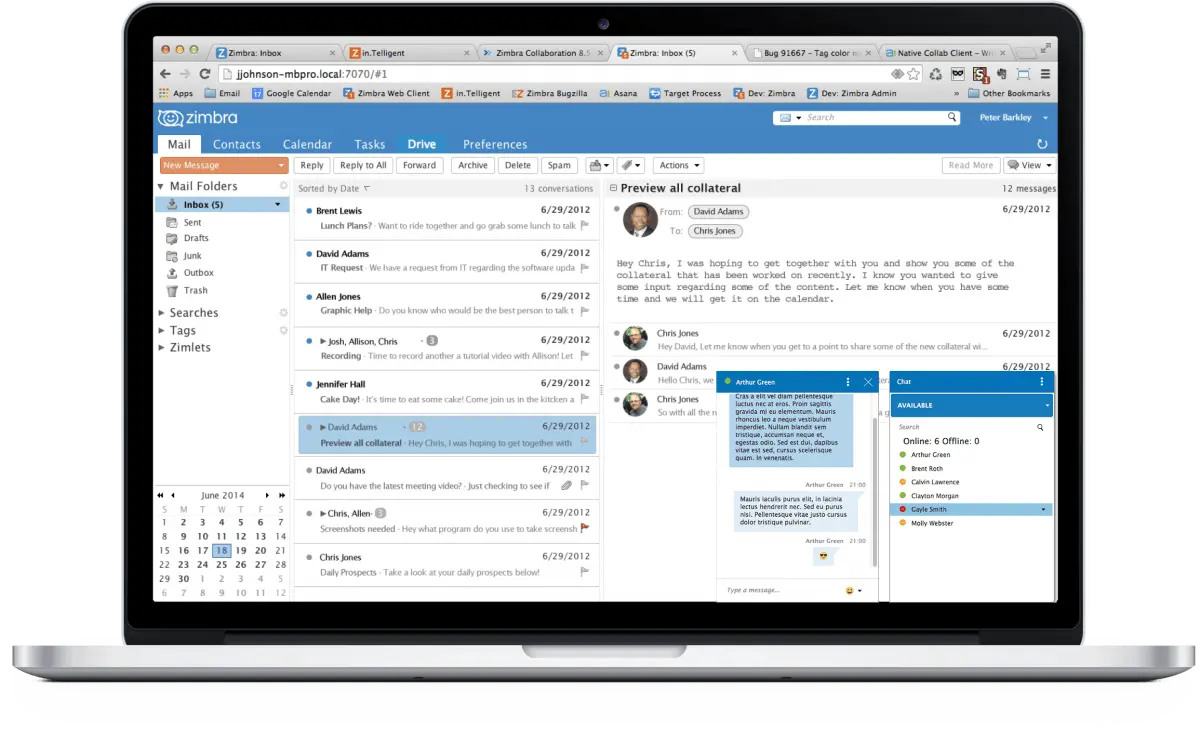
Task: Open Mail Folders gear options
Action: click(283, 186)
